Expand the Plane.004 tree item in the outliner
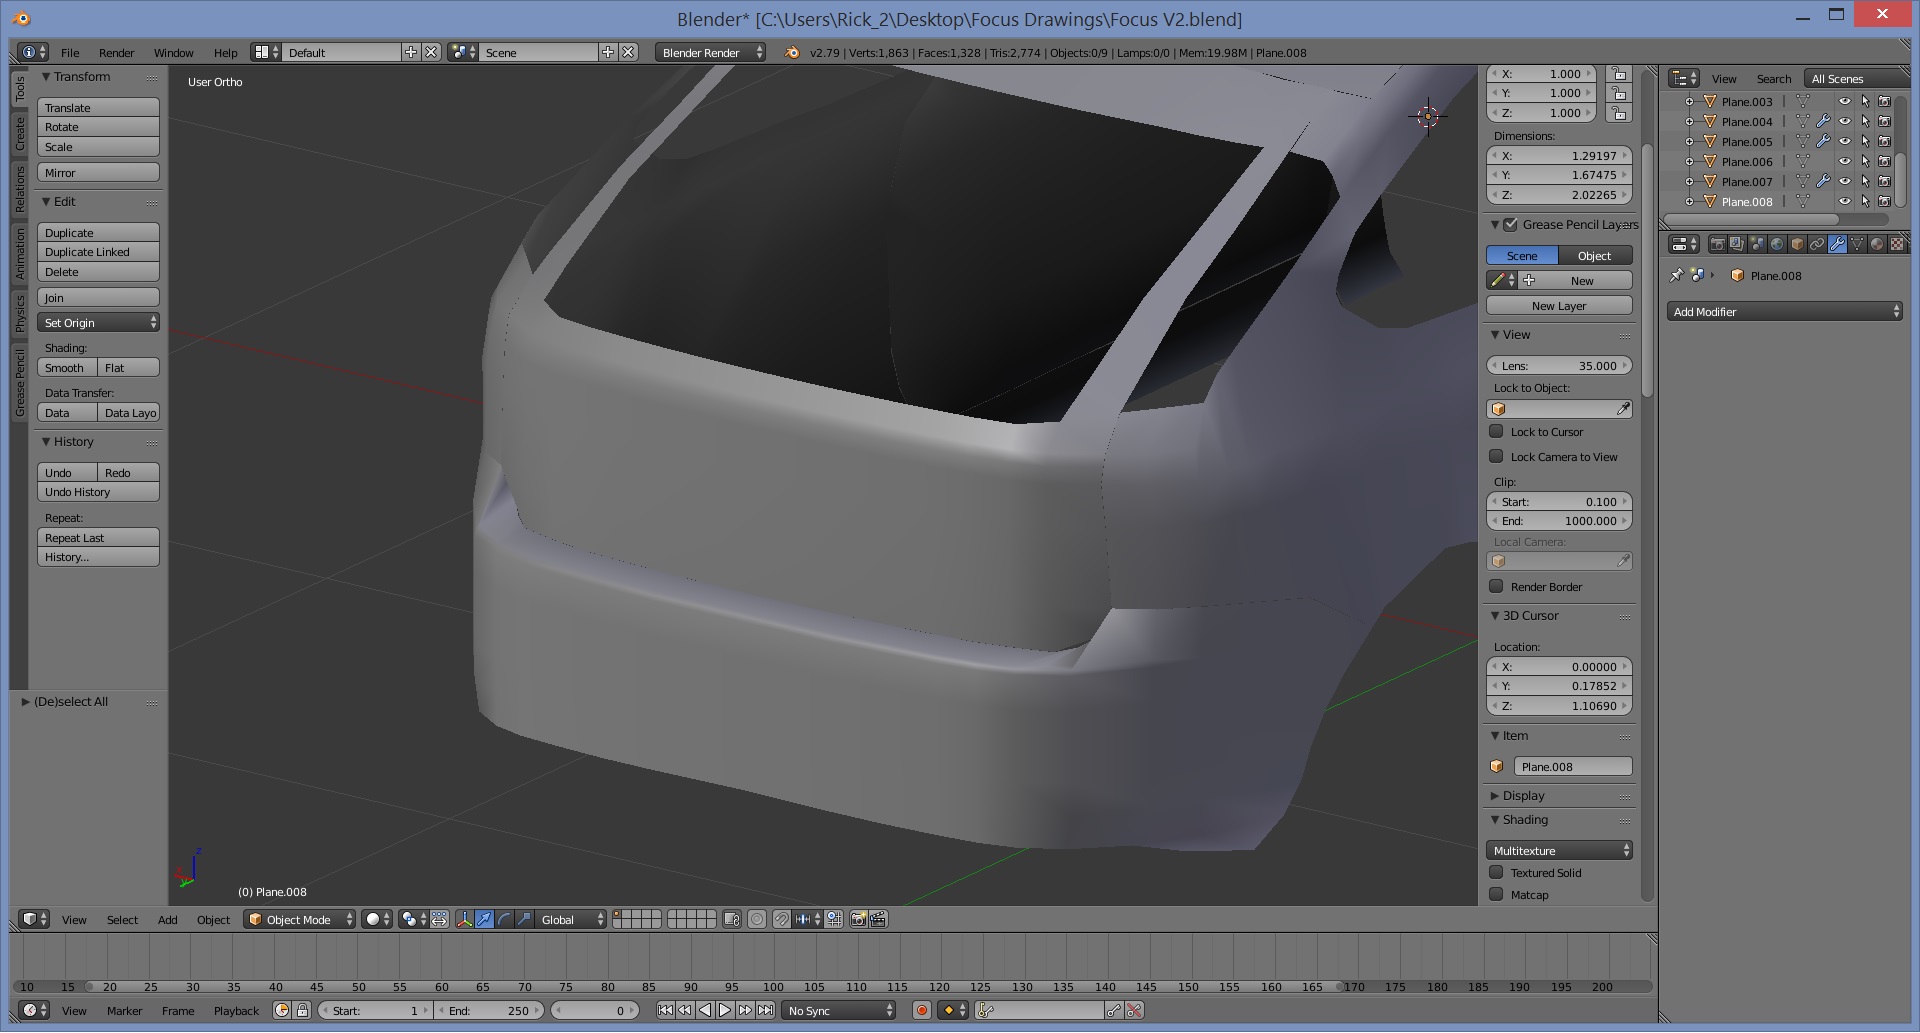 pos(1689,122)
